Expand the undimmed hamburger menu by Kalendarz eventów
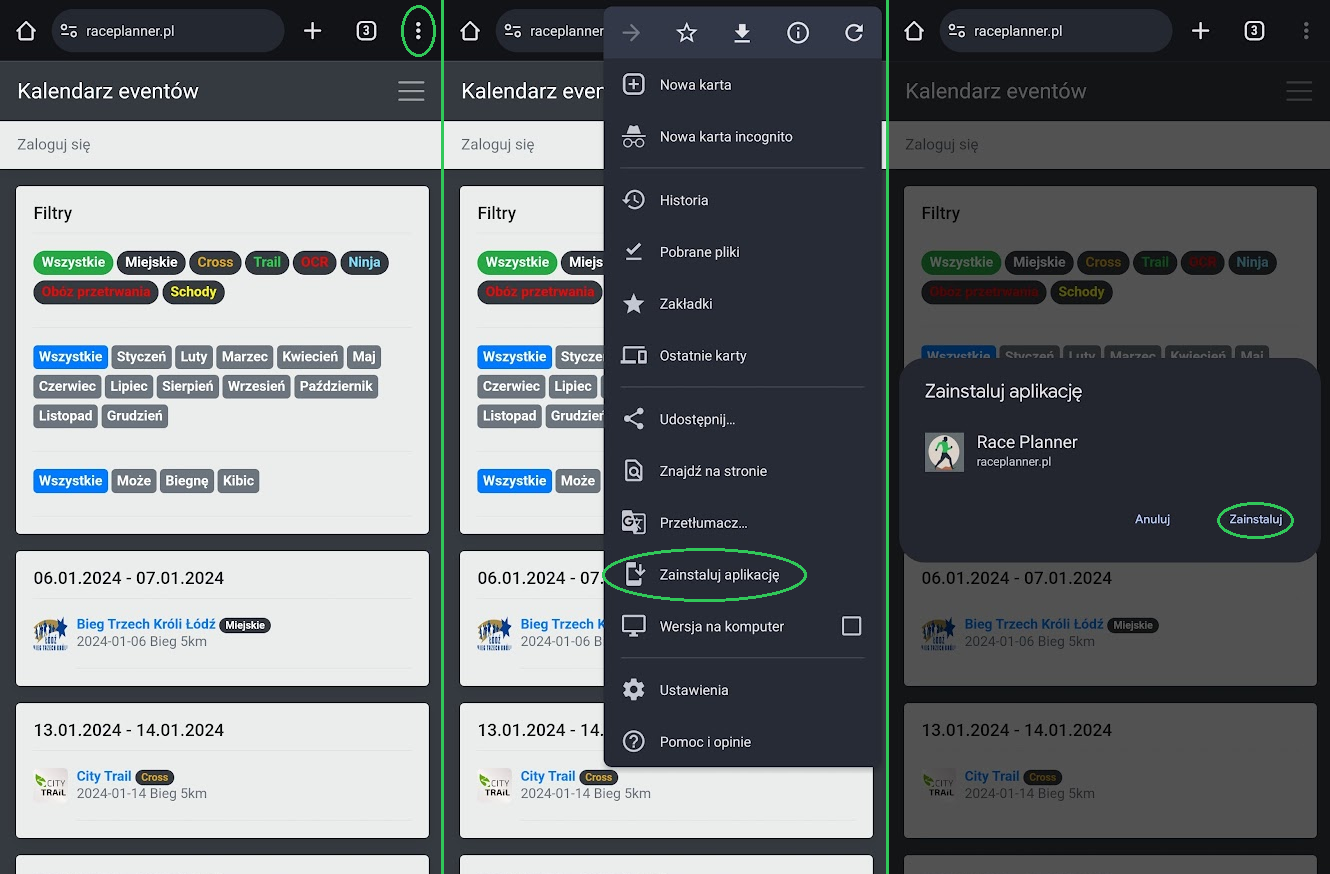 [411, 91]
